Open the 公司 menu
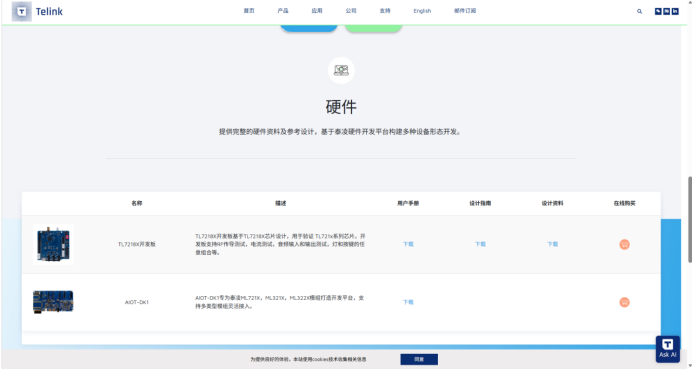692x369 pixels. [x=351, y=11]
